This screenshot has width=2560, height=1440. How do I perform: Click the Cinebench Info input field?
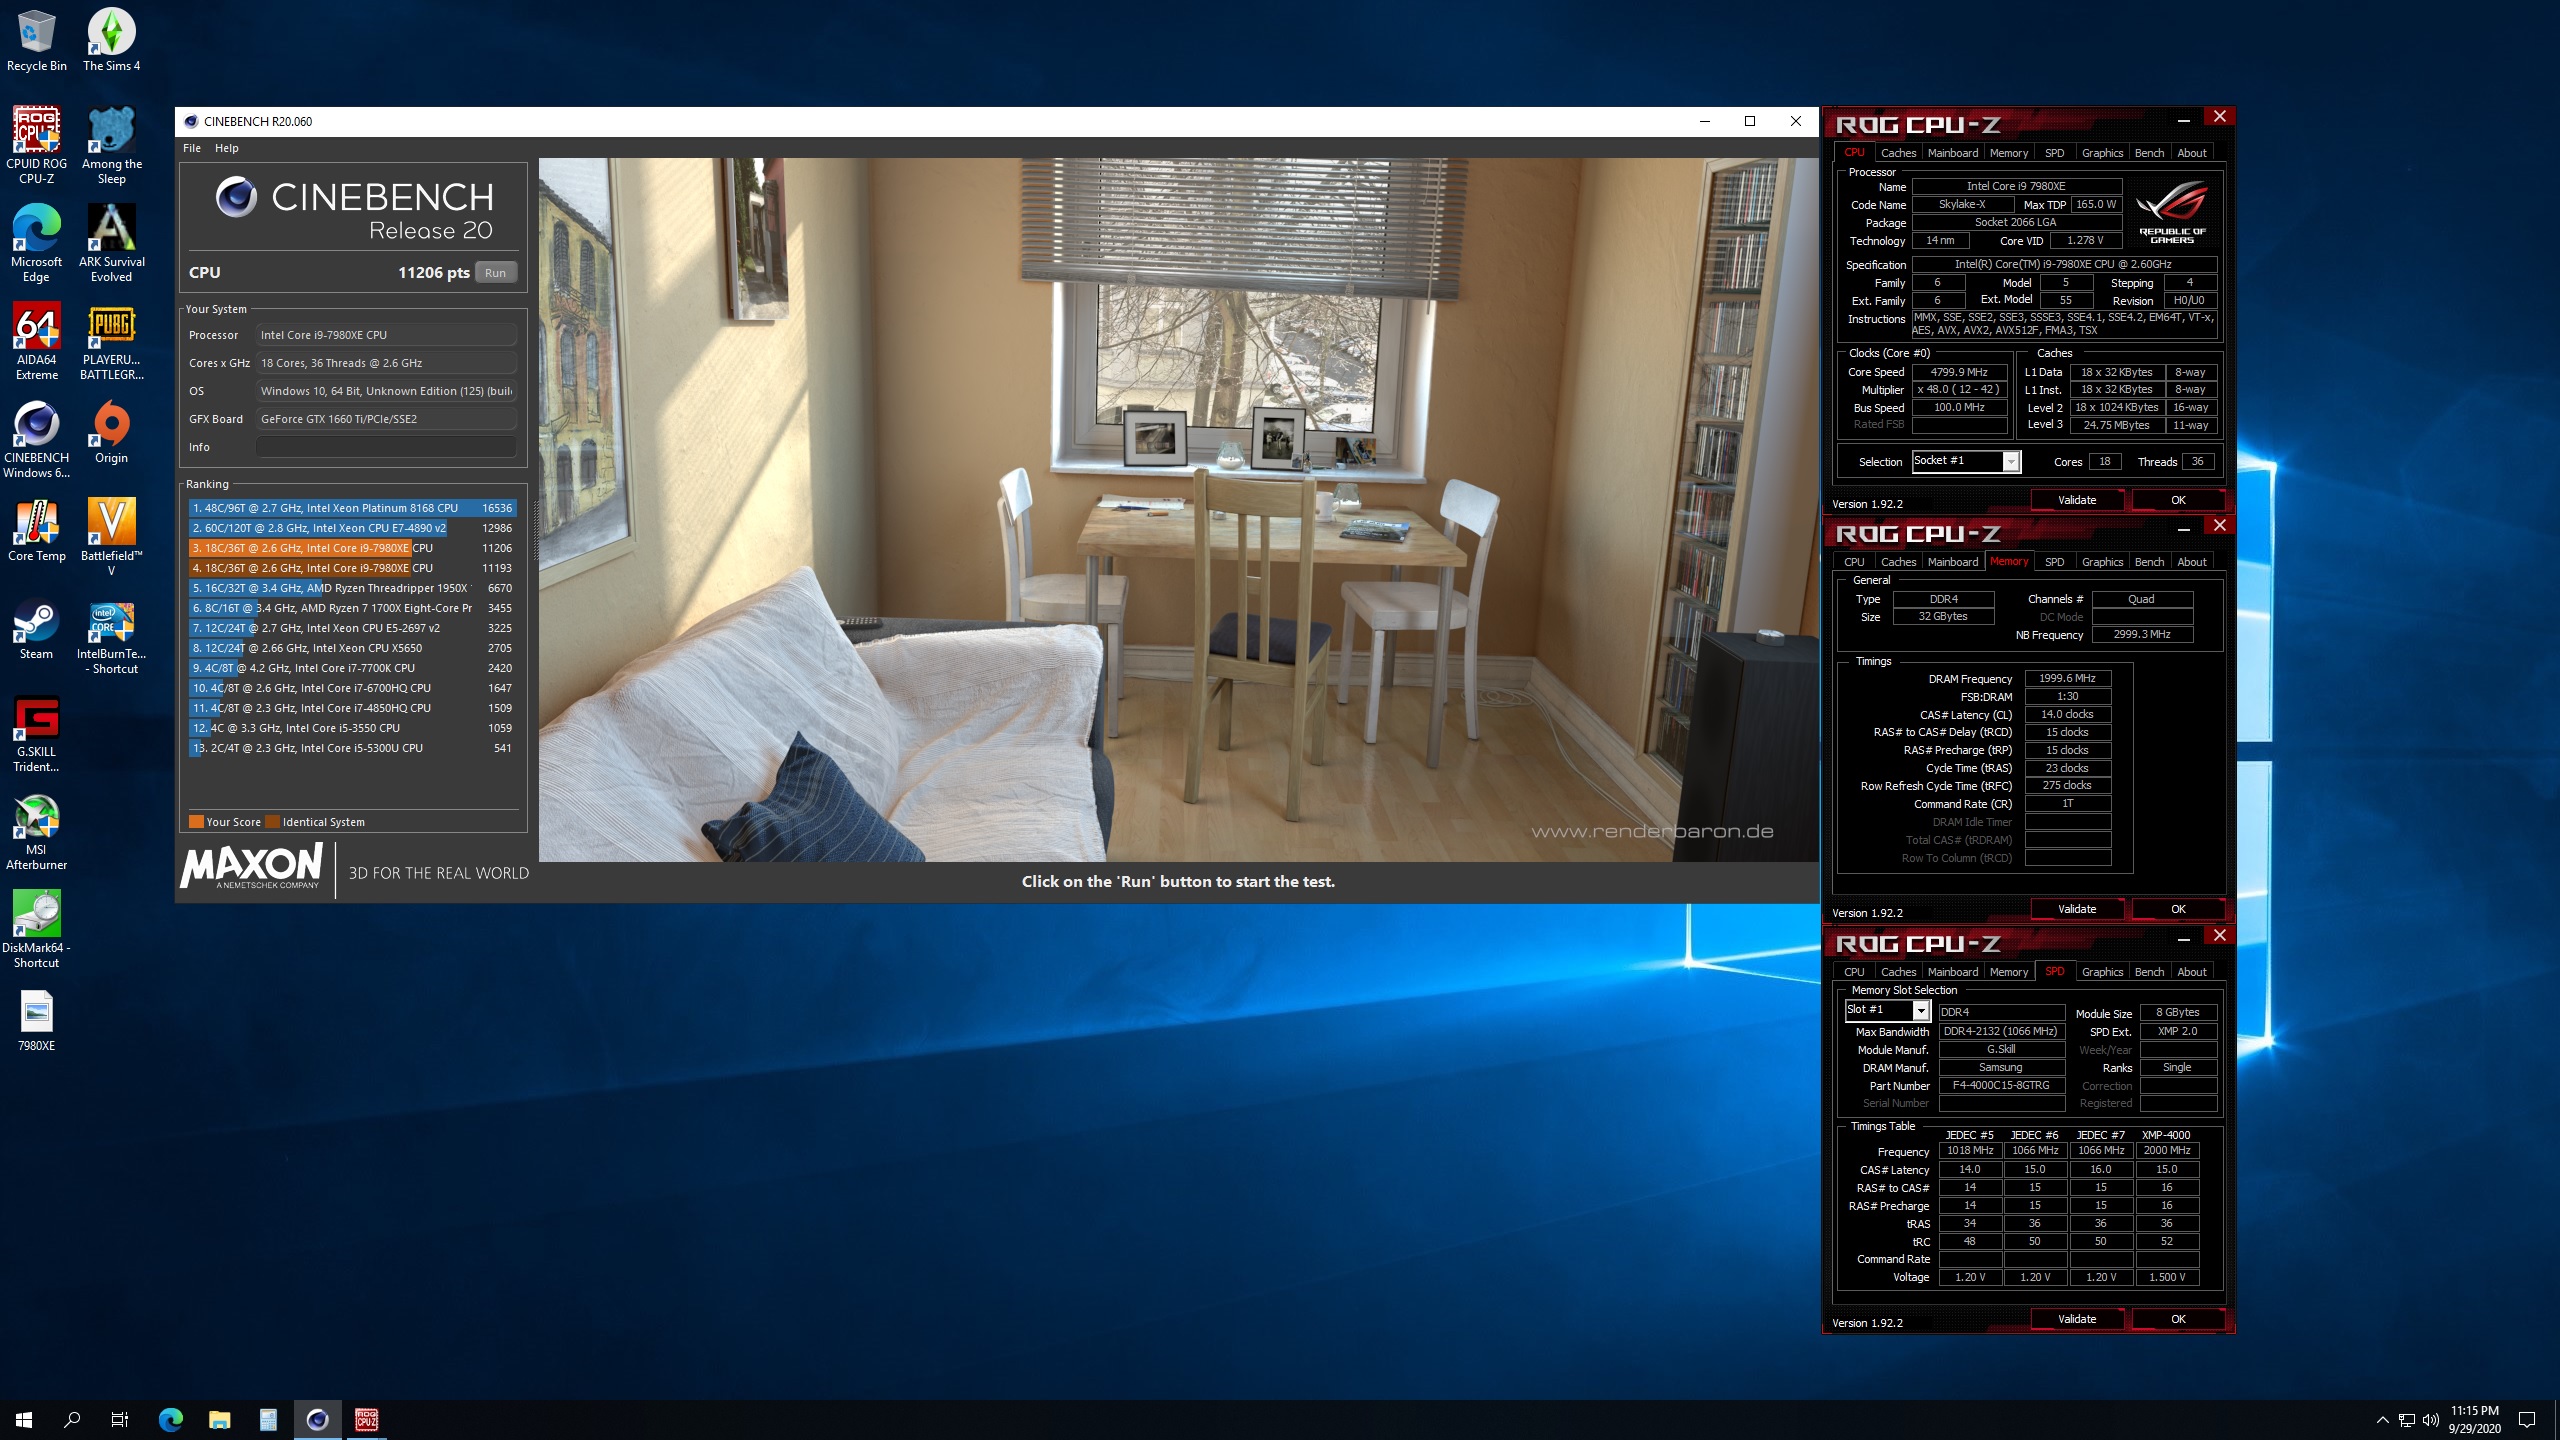coord(386,447)
